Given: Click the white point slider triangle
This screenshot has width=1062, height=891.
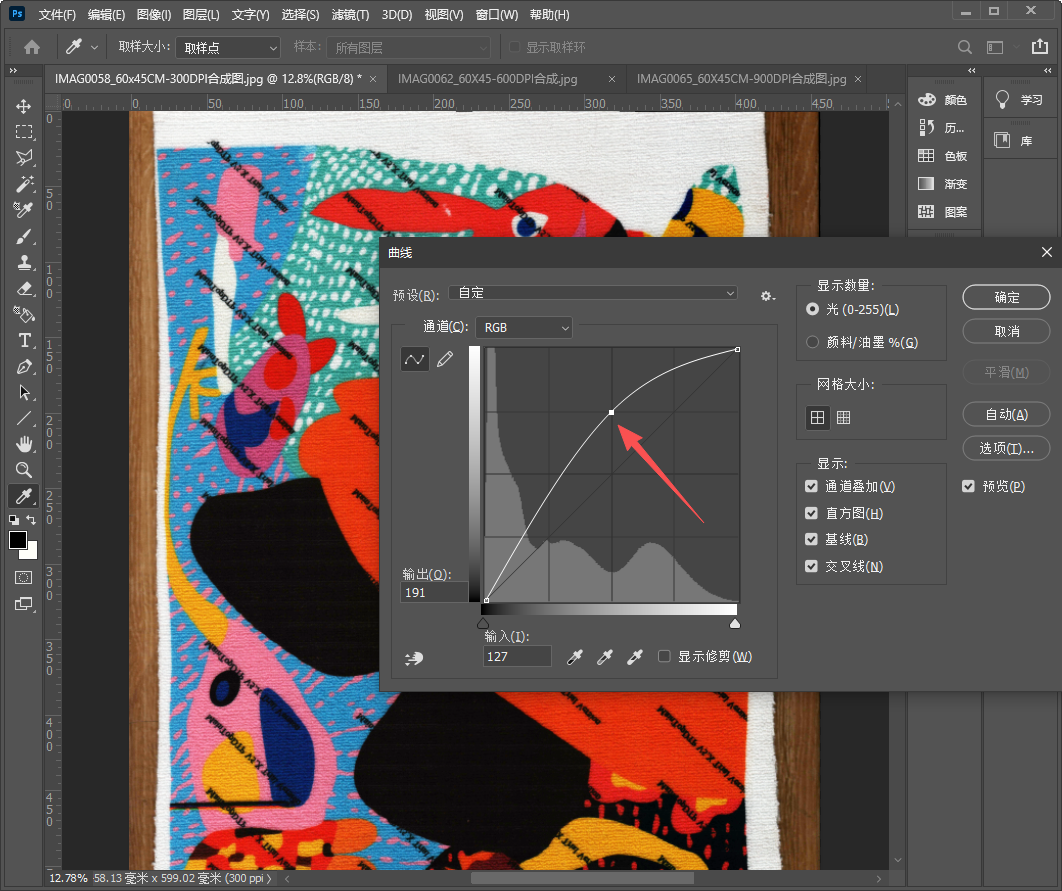Looking at the screenshot, I should [x=735, y=623].
